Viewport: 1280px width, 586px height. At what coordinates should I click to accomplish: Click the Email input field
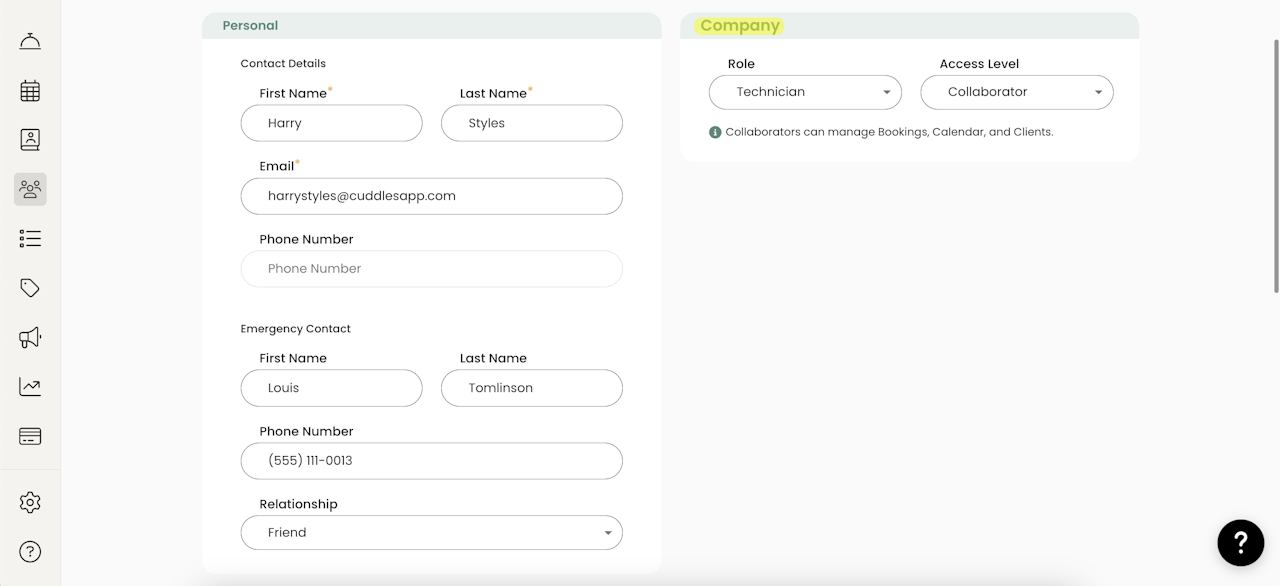pos(431,196)
